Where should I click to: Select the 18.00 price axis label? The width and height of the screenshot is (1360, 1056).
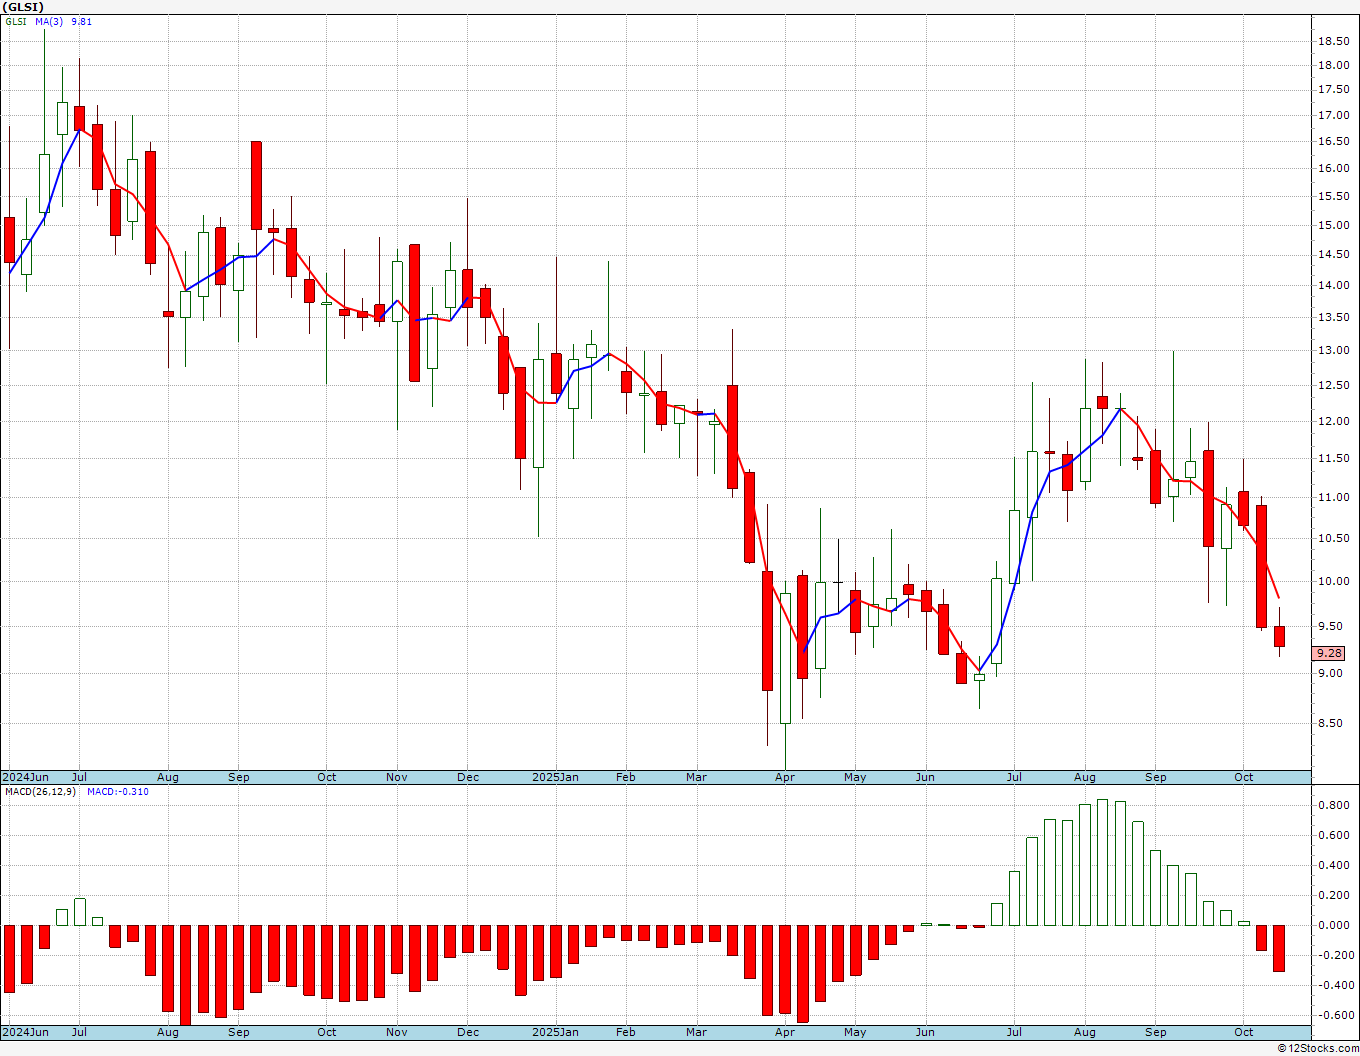(1333, 65)
